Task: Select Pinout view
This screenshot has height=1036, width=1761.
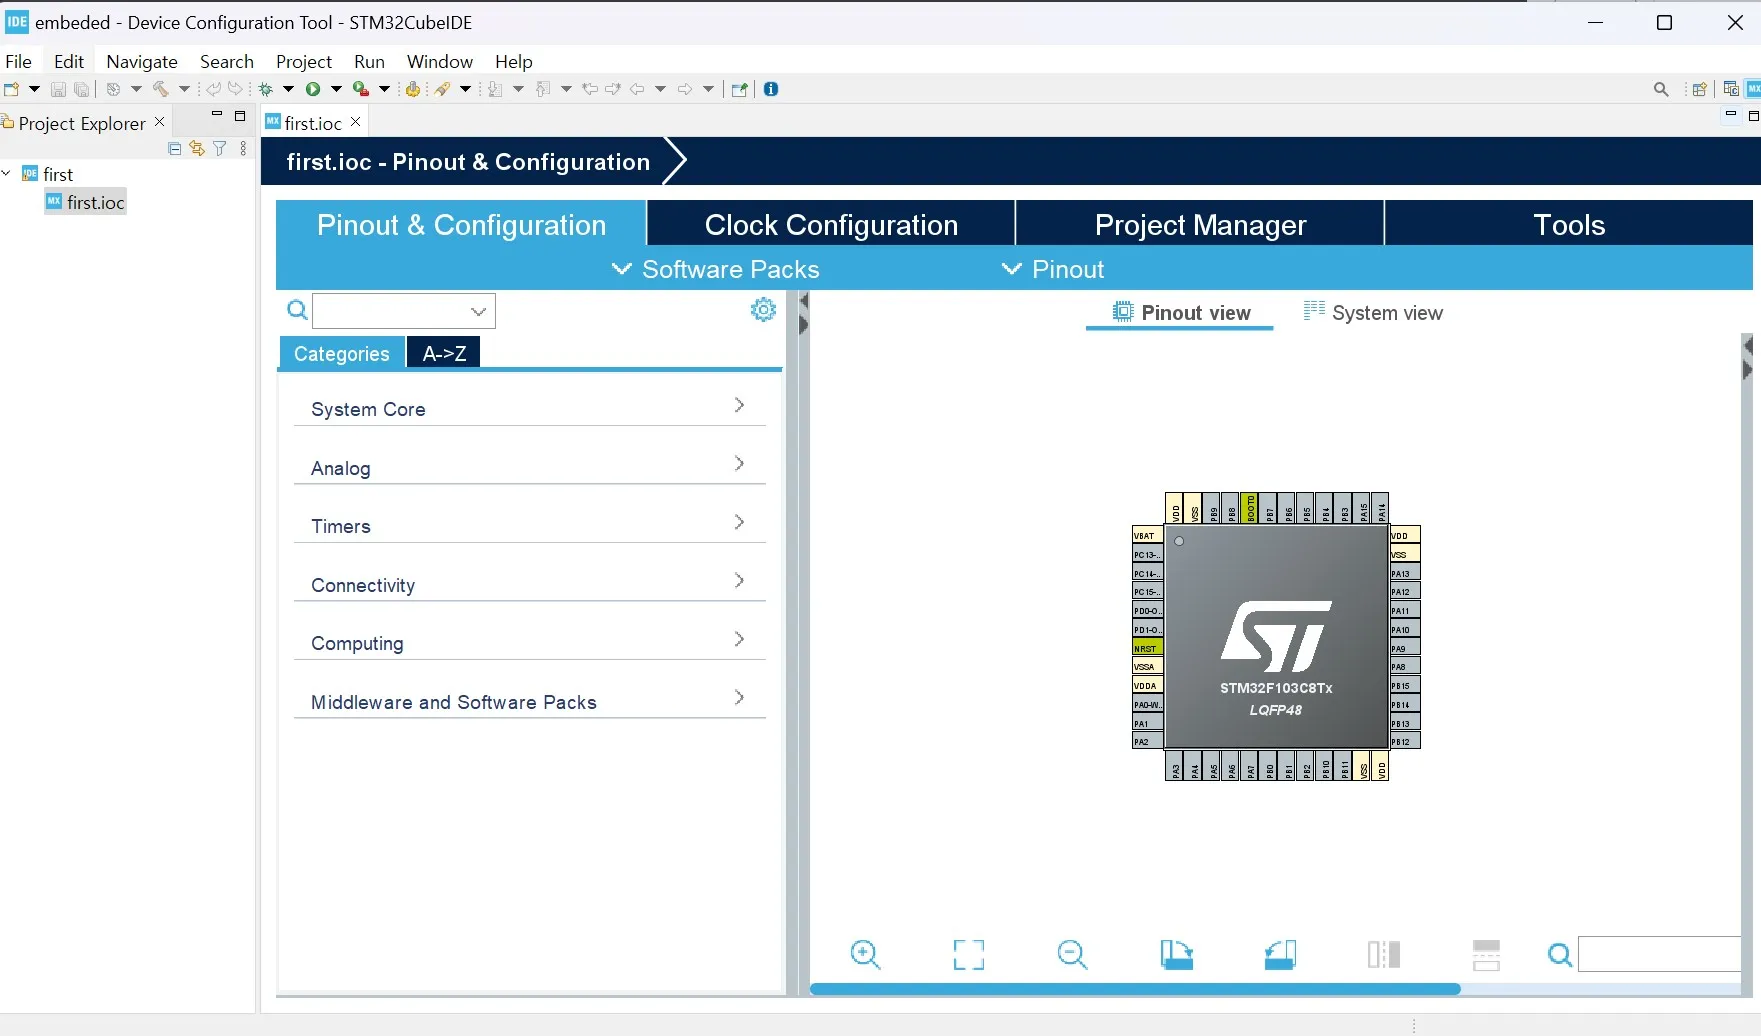Action: coord(1181,312)
